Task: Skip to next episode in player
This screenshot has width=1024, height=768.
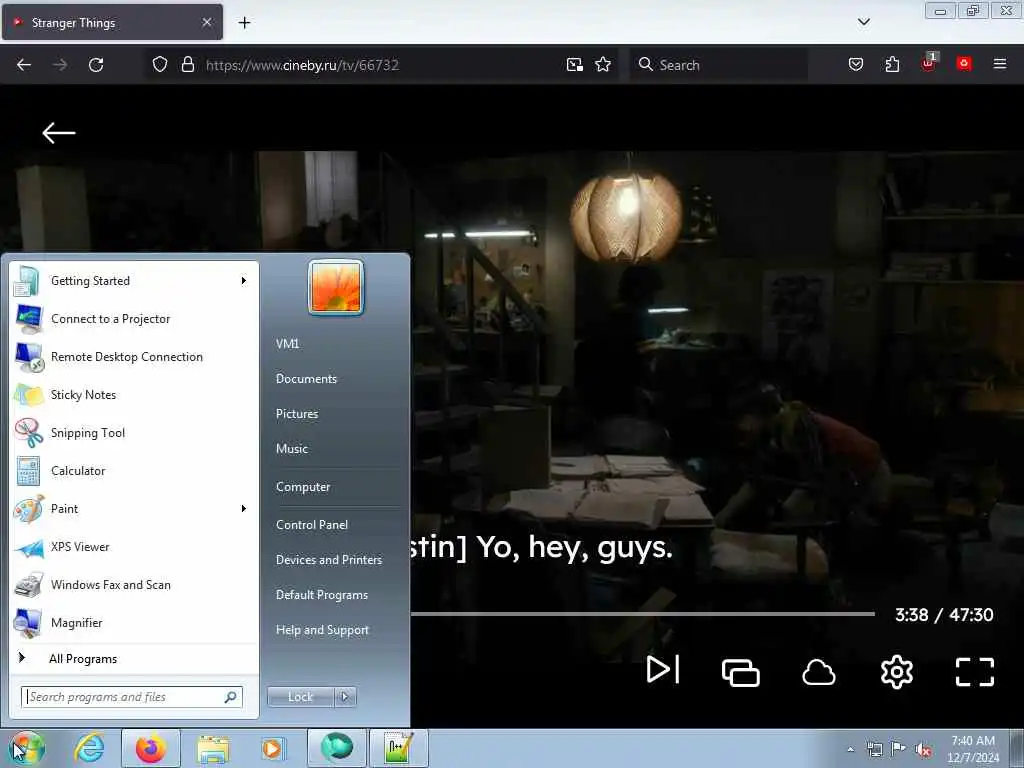Action: 663,669
